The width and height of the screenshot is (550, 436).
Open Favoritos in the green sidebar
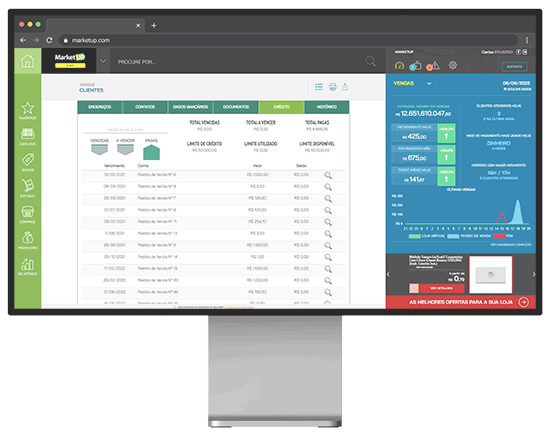[28, 110]
